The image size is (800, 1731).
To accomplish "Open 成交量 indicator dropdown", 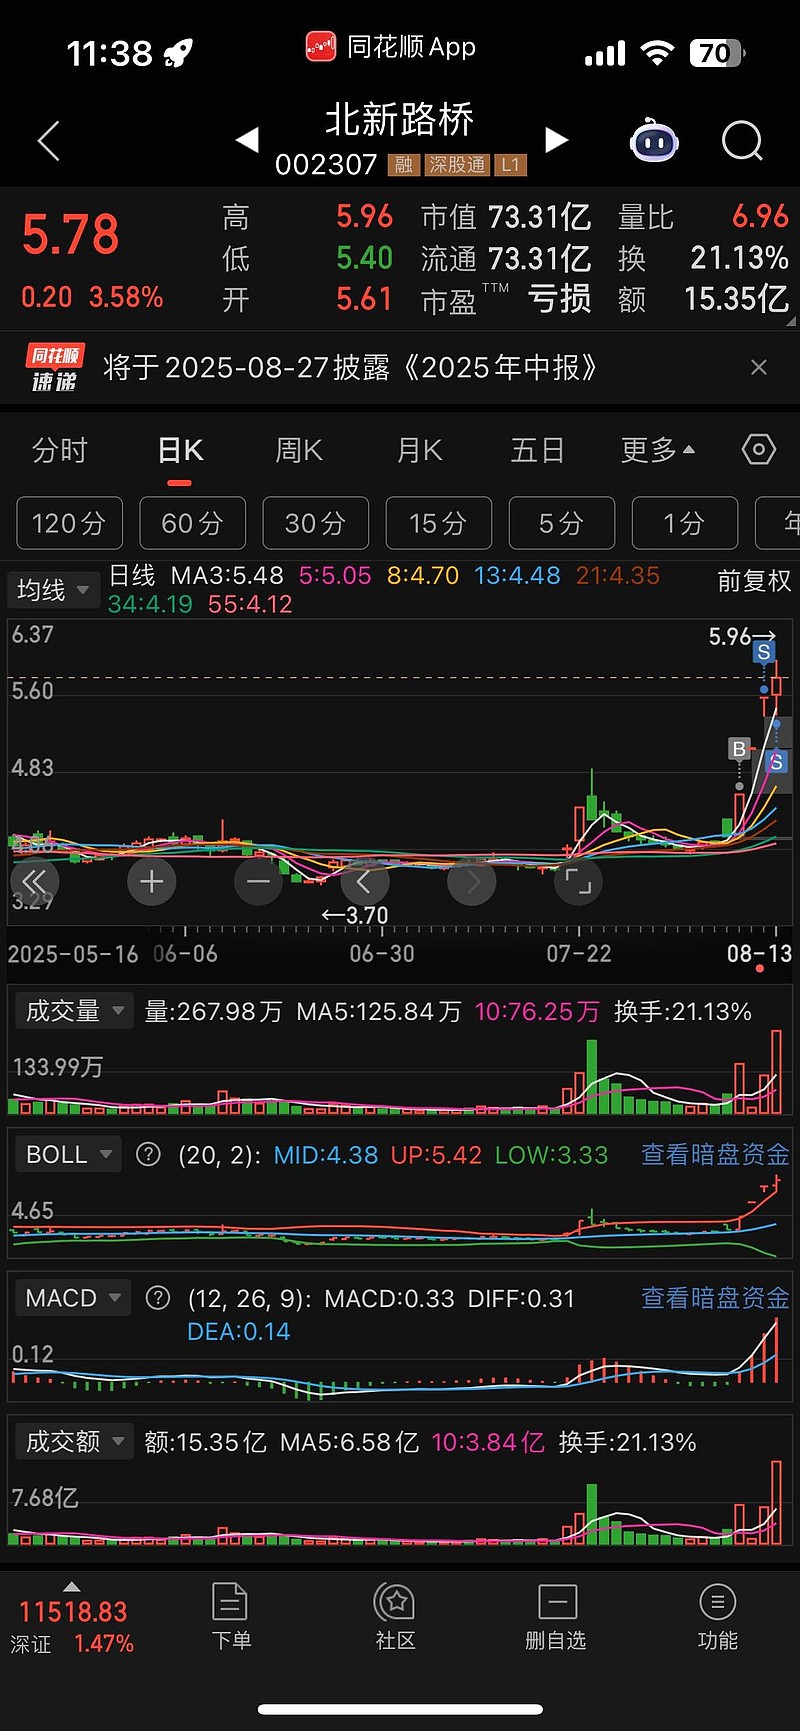I will [72, 1011].
